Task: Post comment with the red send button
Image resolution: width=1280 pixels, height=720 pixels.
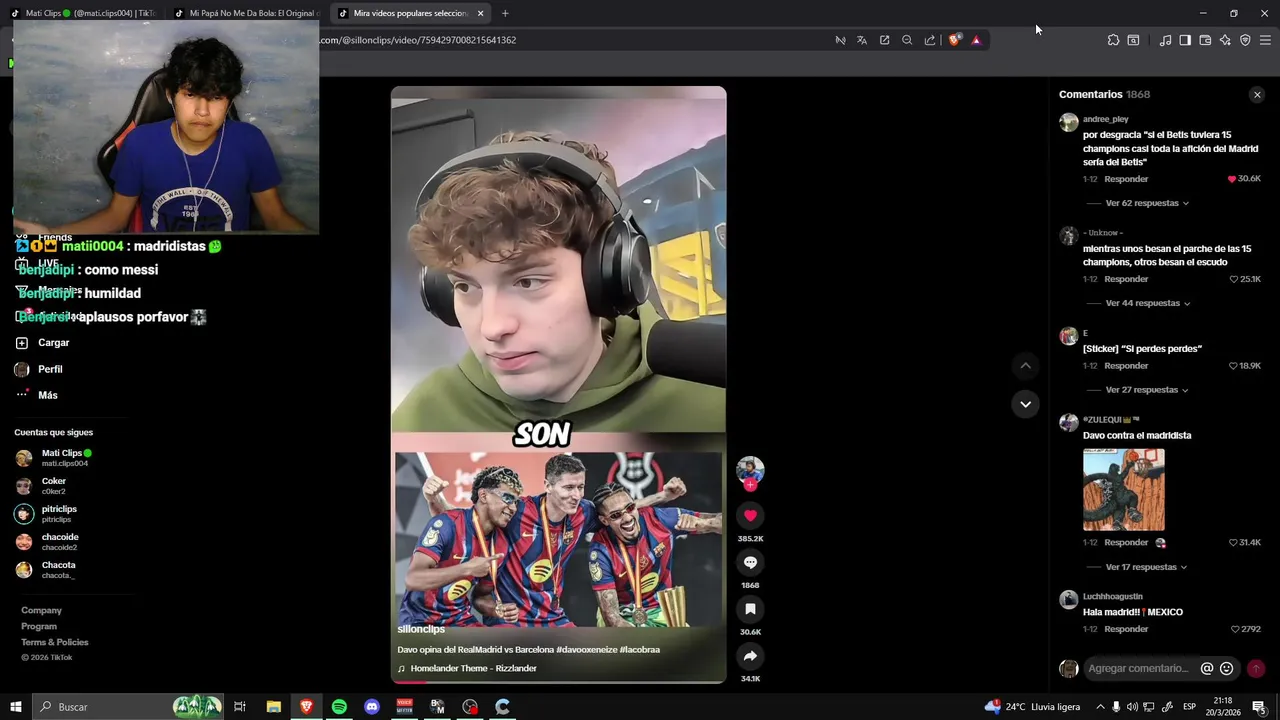Action: pos(1256,668)
